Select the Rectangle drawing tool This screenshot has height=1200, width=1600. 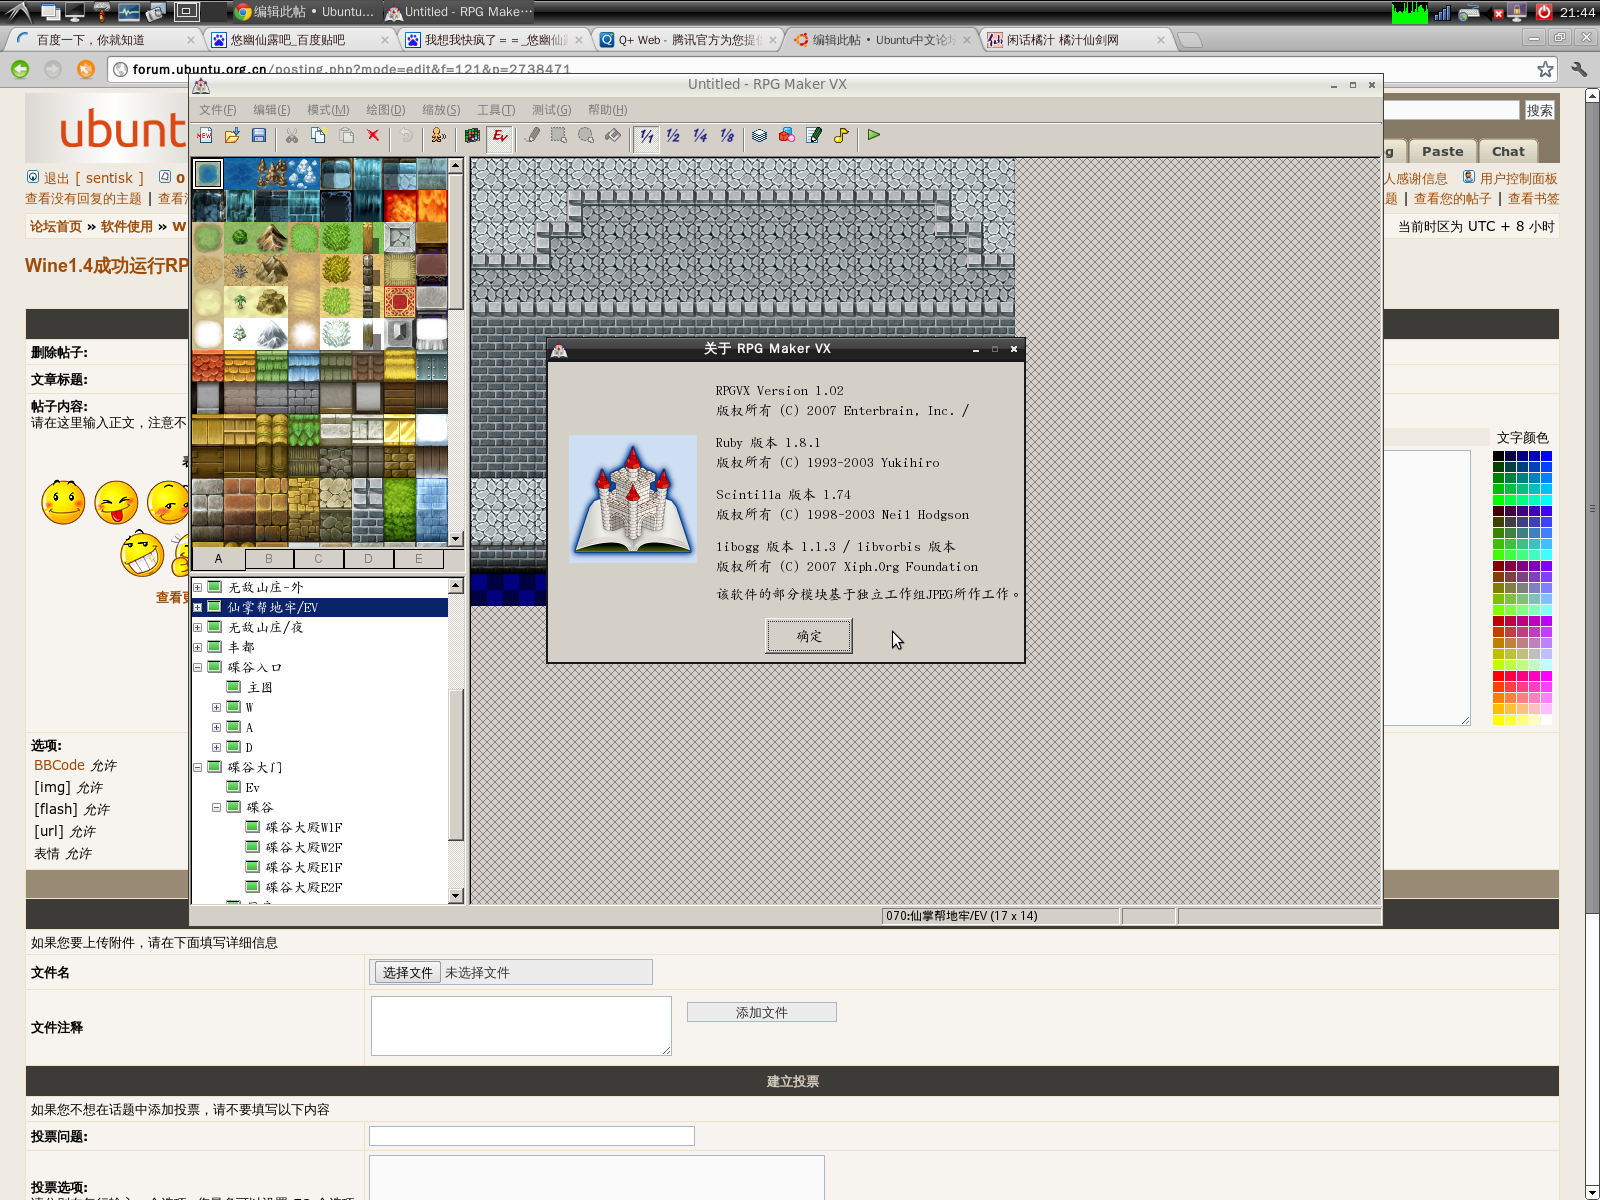click(x=559, y=136)
